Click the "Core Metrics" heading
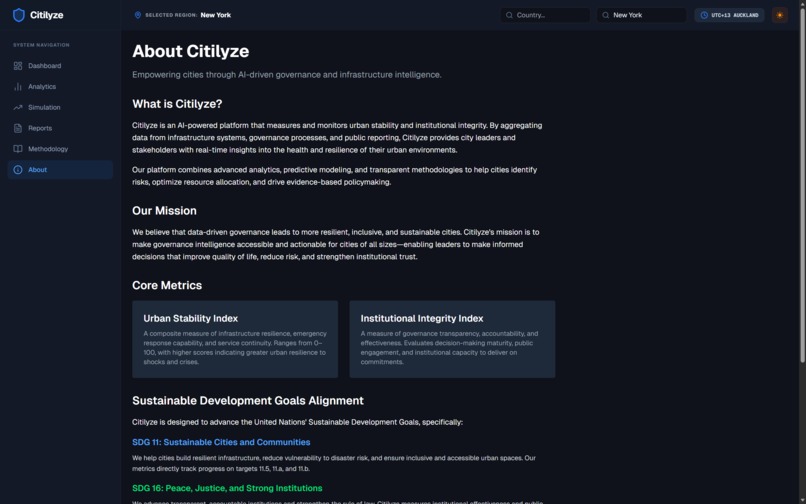Screen dimensions: 806x504 pos(167,285)
